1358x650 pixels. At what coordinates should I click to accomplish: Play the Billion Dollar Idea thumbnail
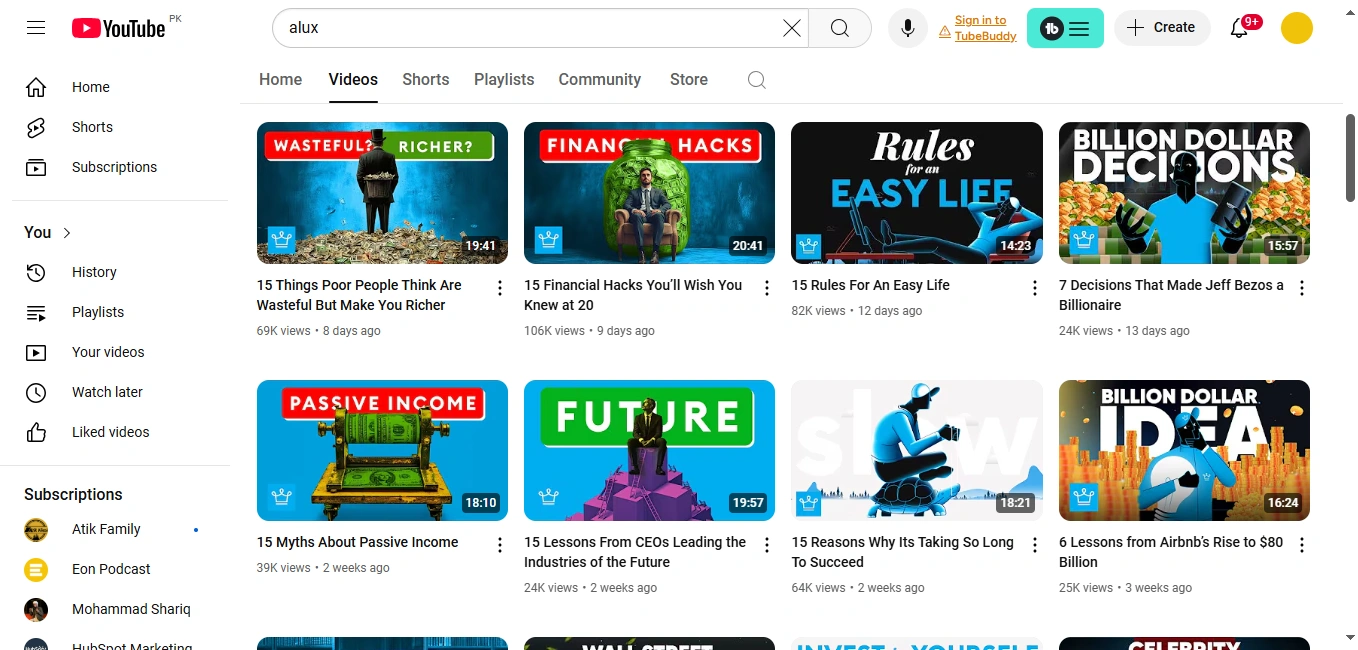1184,450
